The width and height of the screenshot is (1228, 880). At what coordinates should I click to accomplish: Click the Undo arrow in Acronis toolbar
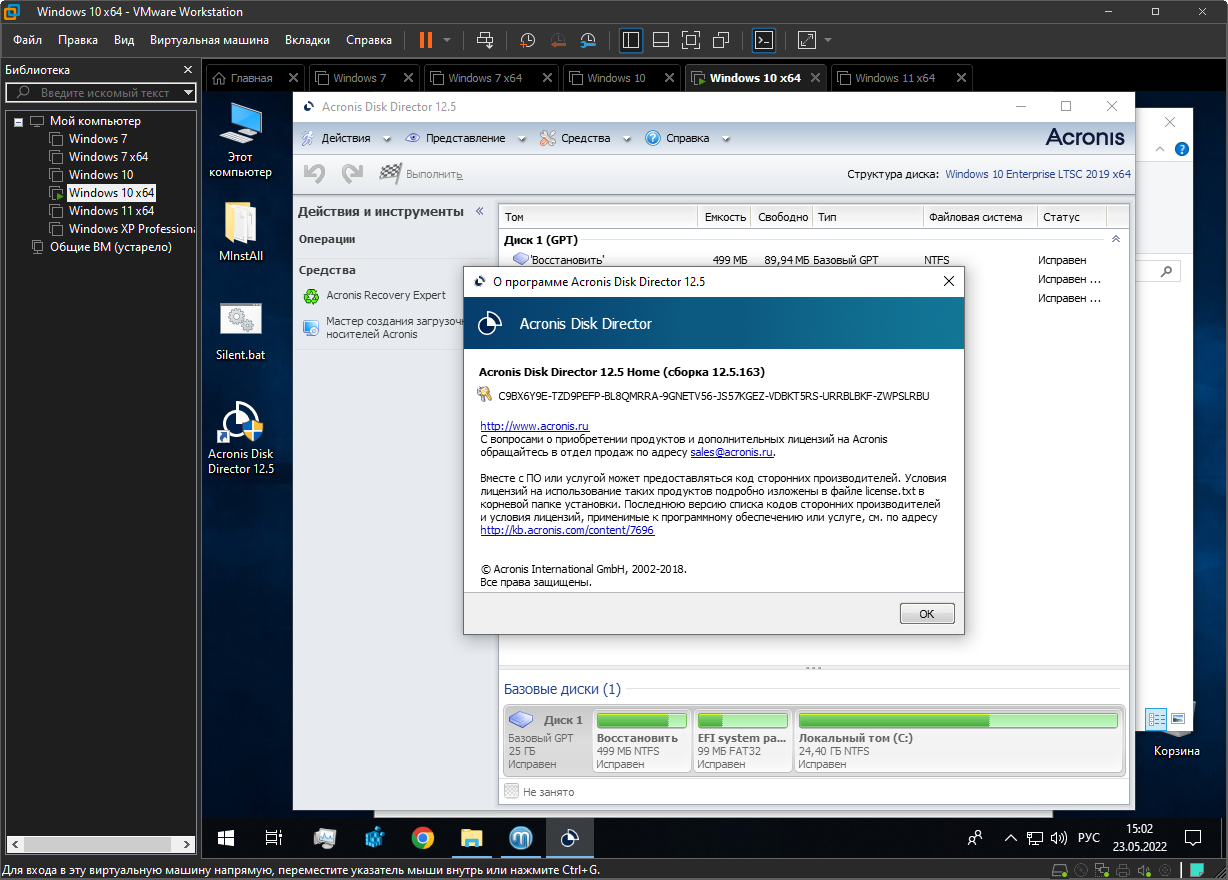coord(314,174)
